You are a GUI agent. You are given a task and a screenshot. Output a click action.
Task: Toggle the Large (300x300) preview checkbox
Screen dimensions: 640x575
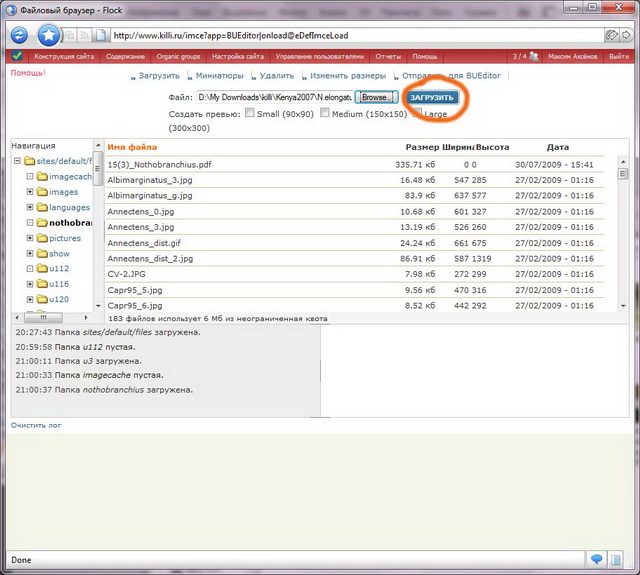(x=416, y=114)
